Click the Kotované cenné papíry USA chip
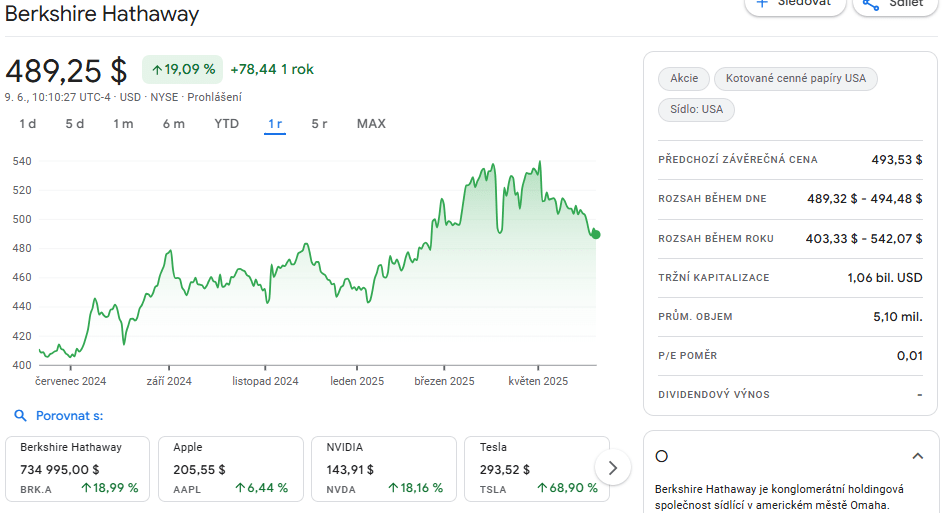947x513 pixels. click(795, 79)
